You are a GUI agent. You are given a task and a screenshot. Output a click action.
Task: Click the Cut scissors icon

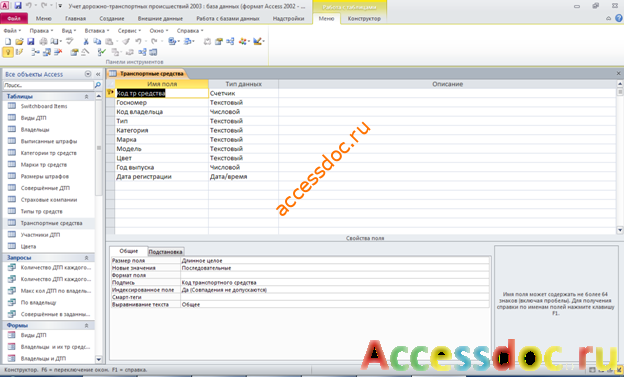86,41
